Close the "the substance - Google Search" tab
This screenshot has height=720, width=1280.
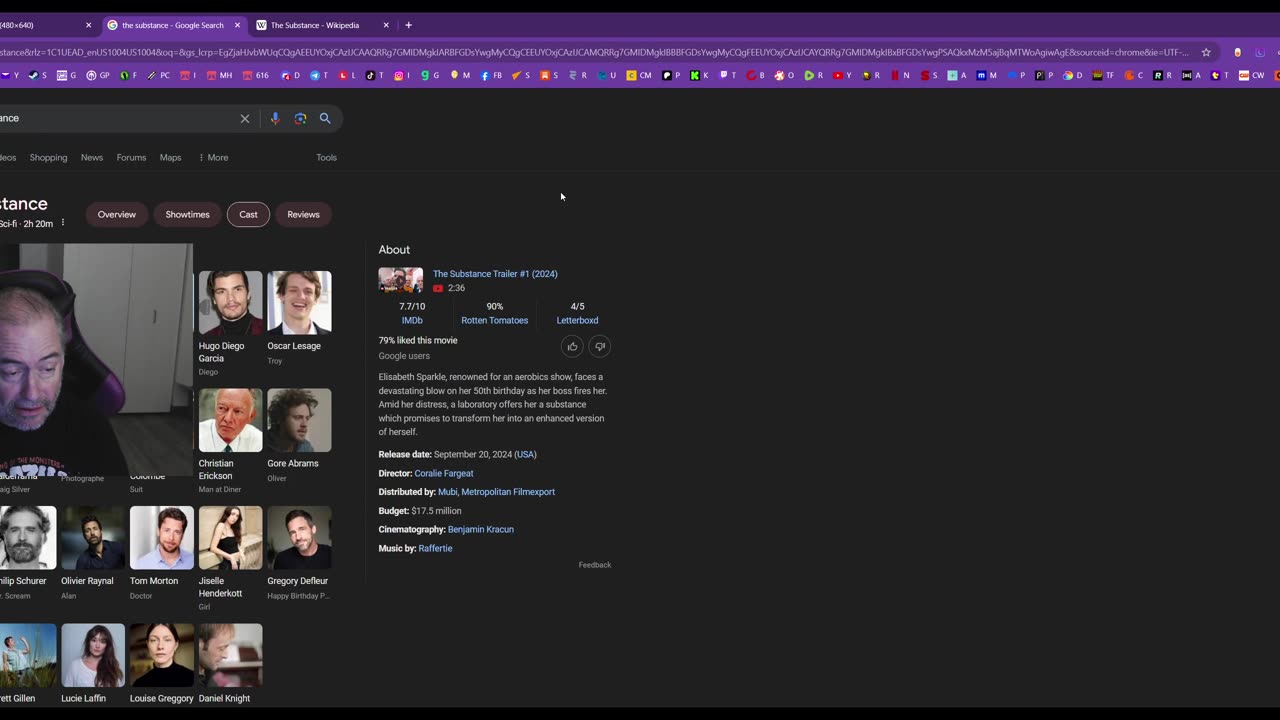[237, 25]
